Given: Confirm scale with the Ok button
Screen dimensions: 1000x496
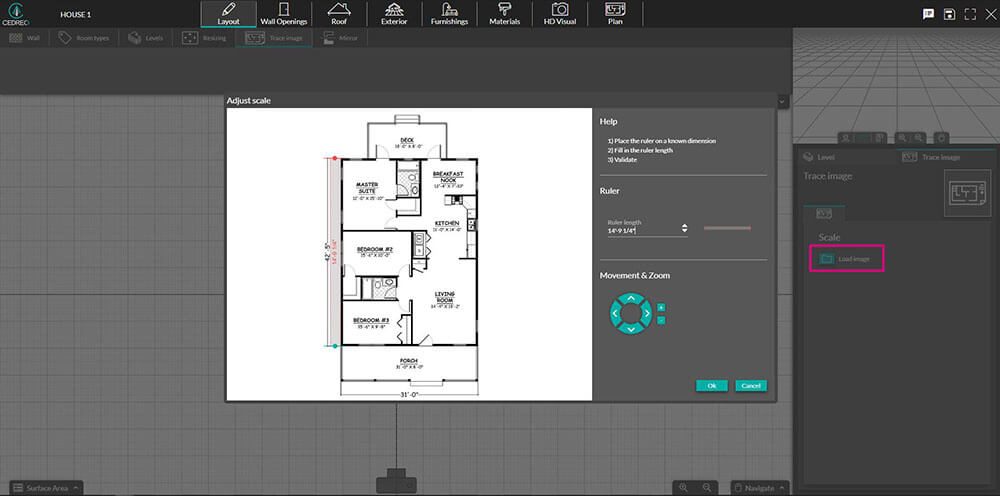Looking at the screenshot, I should coord(711,385).
